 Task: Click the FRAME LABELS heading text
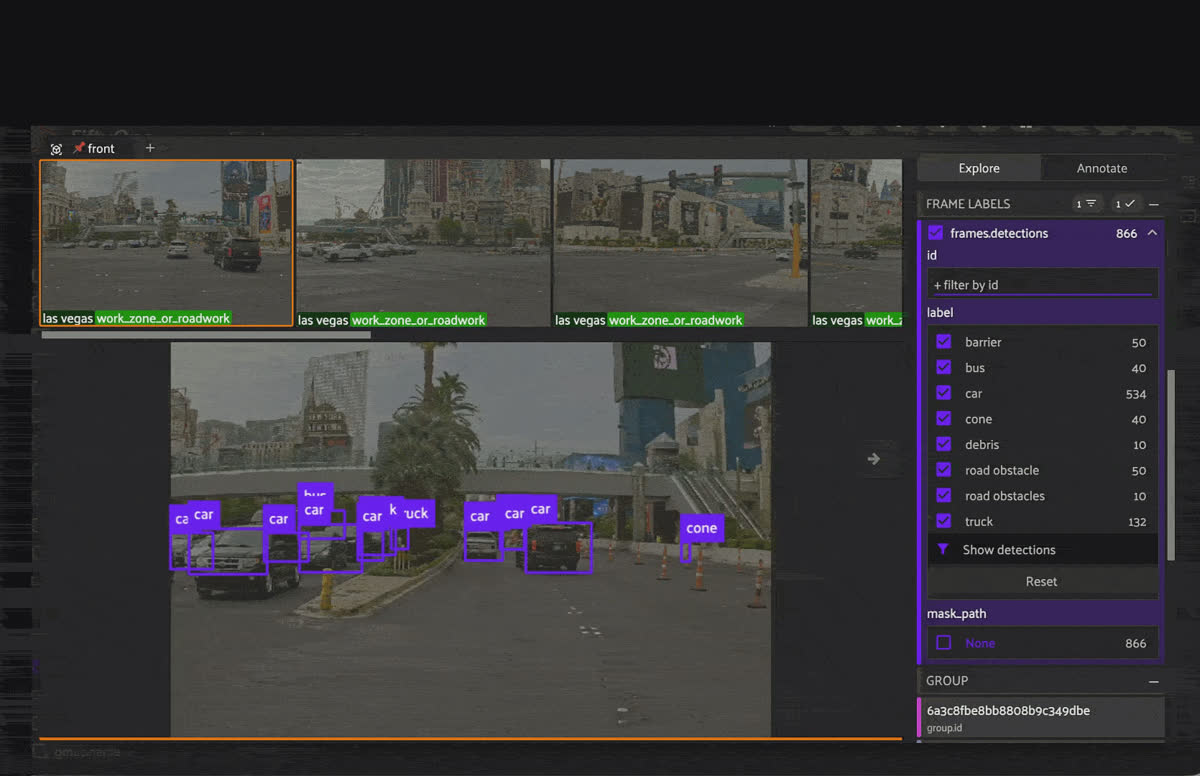(968, 204)
